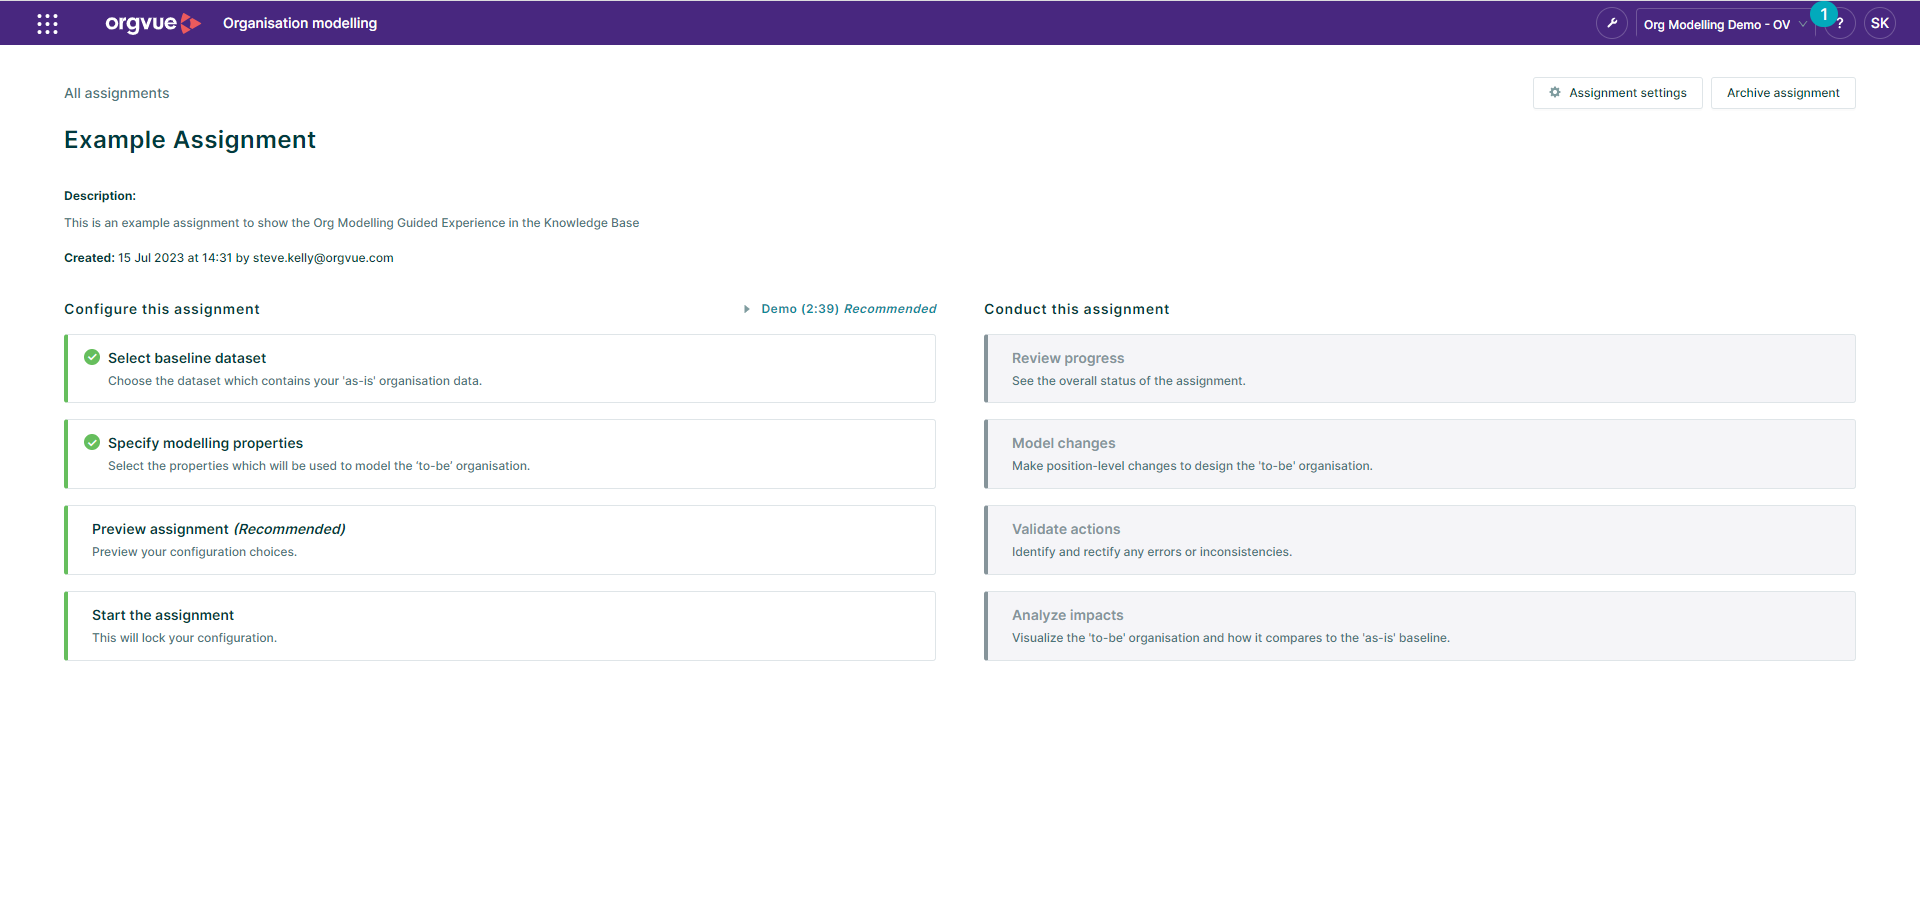Viewport: 1920px width, 902px height.
Task: Open the help question mark icon
Action: tap(1840, 24)
